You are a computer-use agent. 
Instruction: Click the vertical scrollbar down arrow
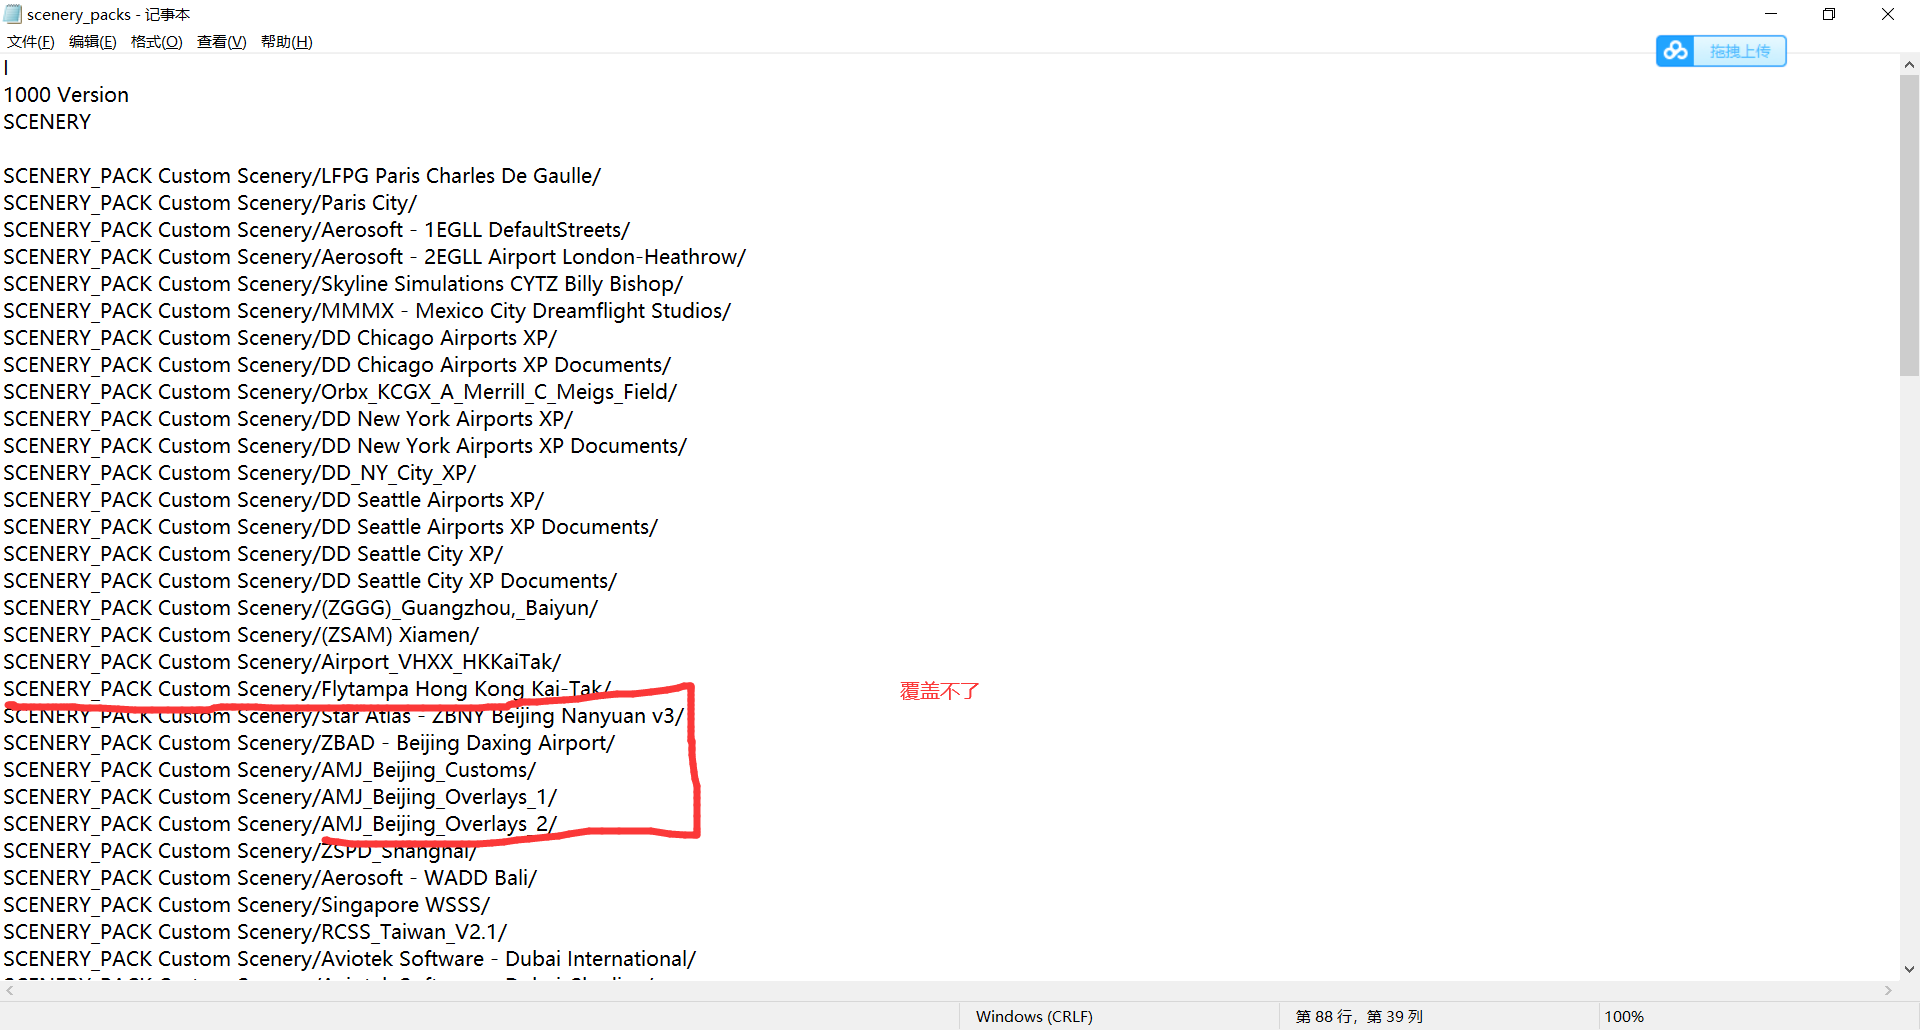coord(1909,969)
